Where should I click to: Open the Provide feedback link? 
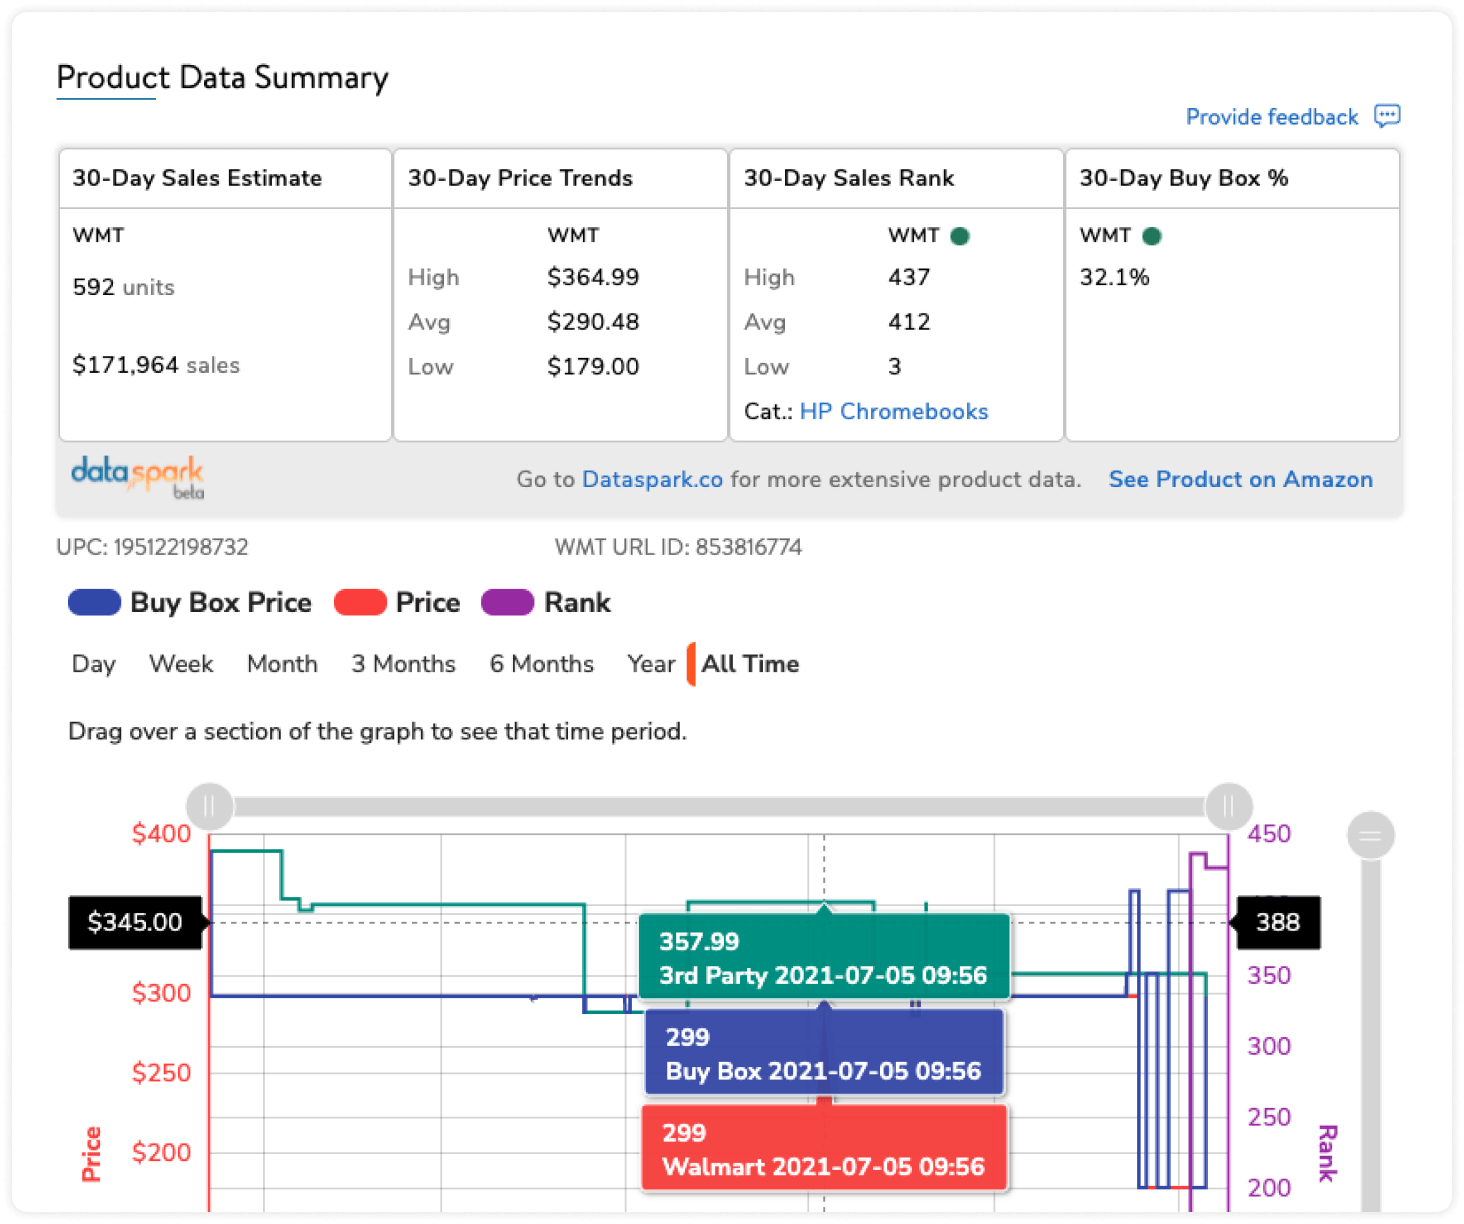1272,117
